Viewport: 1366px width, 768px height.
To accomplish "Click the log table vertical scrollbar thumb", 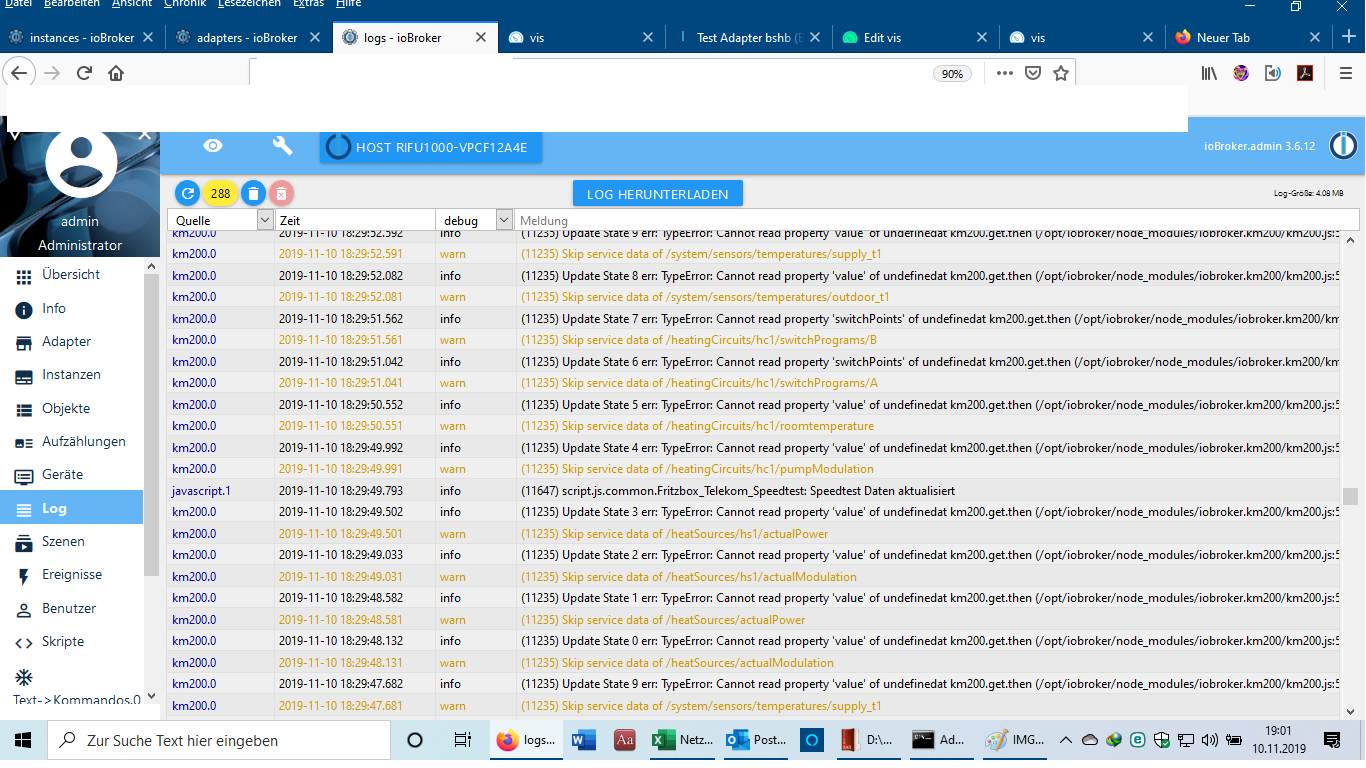I will point(1351,497).
